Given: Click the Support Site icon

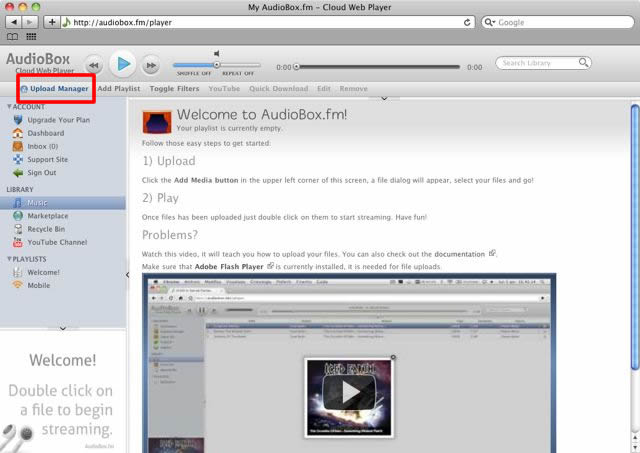Looking at the screenshot, I should [18, 159].
